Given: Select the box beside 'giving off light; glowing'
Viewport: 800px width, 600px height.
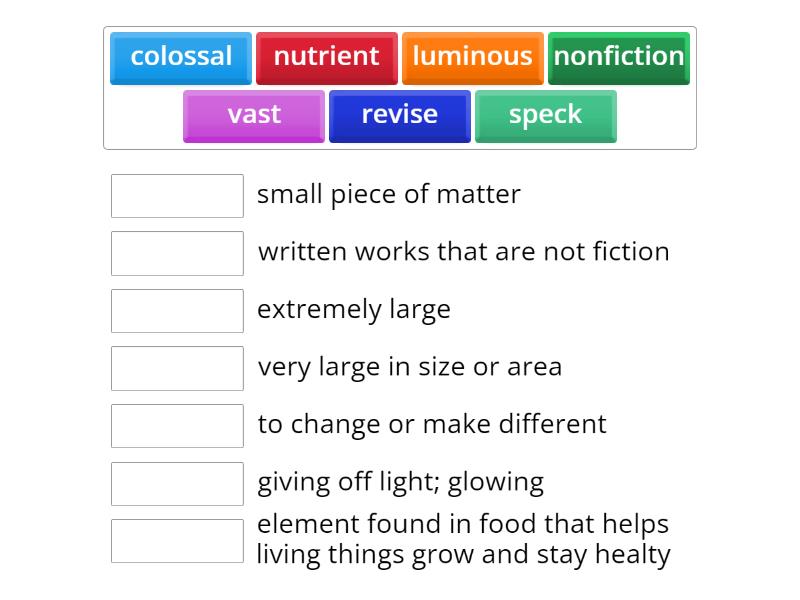Looking at the screenshot, I should coord(177,483).
